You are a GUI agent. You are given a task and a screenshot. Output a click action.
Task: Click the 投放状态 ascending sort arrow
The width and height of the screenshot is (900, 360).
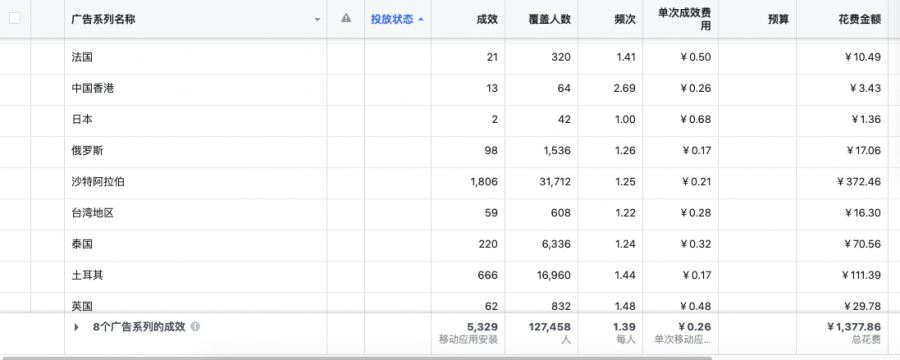(x=421, y=19)
